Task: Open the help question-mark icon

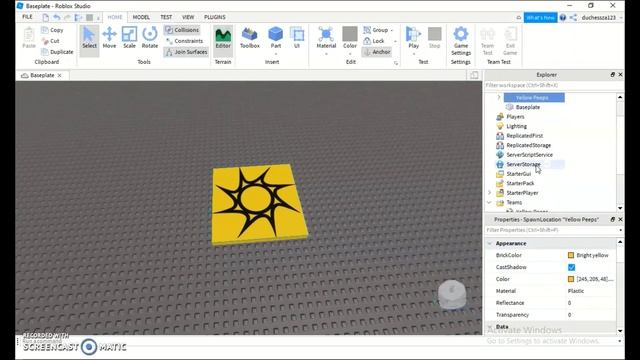Action: click(562, 17)
